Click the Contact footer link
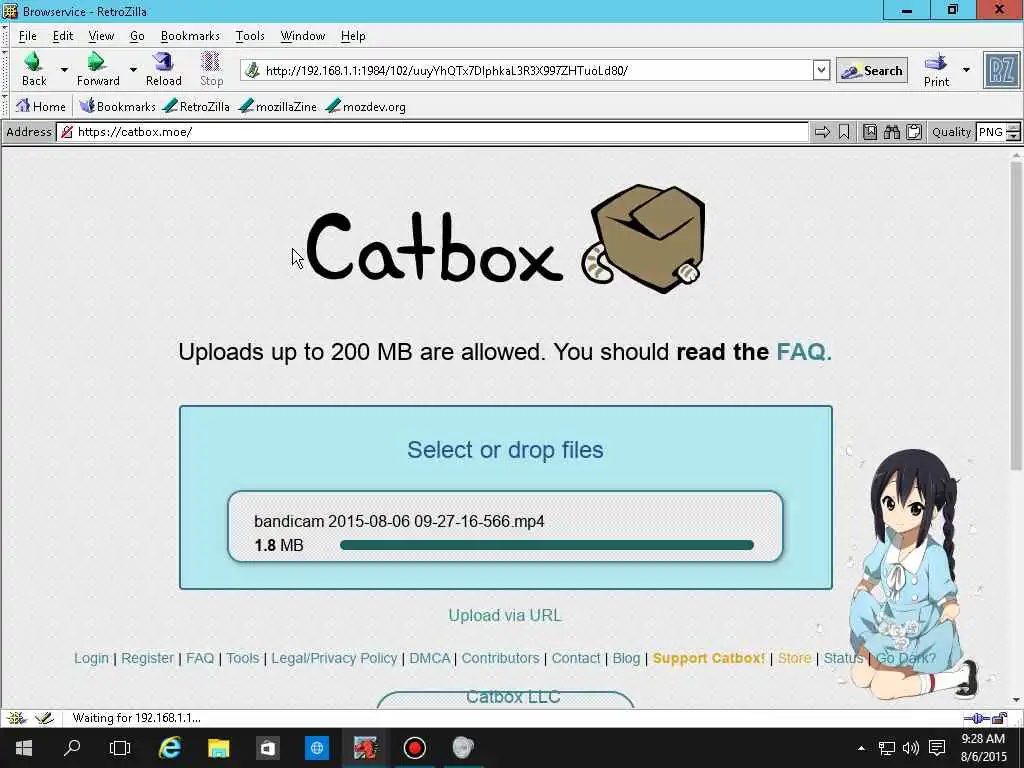Screen dimensions: 1024x768 click(x=576, y=658)
